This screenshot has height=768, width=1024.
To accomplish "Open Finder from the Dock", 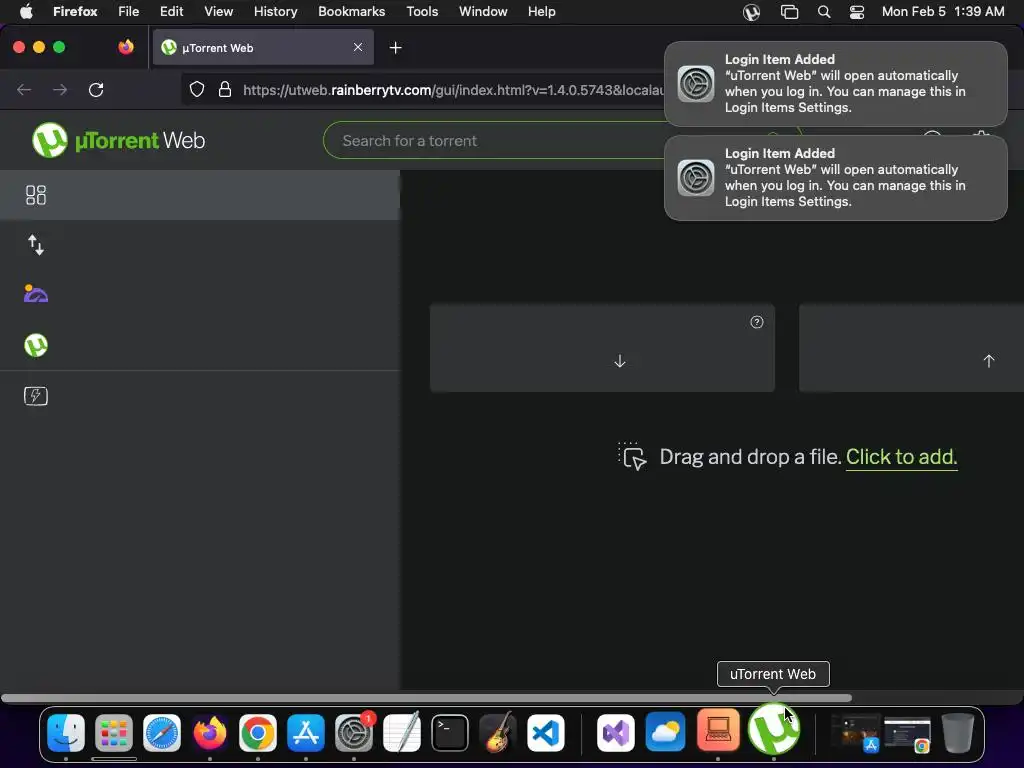I will pyautogui.click(x=66, y=733).
